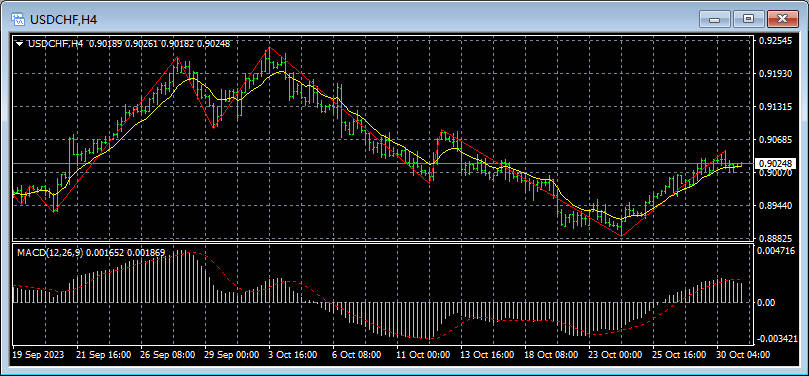Click the USDCHF,H4 title bar text
This screenshot has width=809, height=376.
(x=63, y=20)
